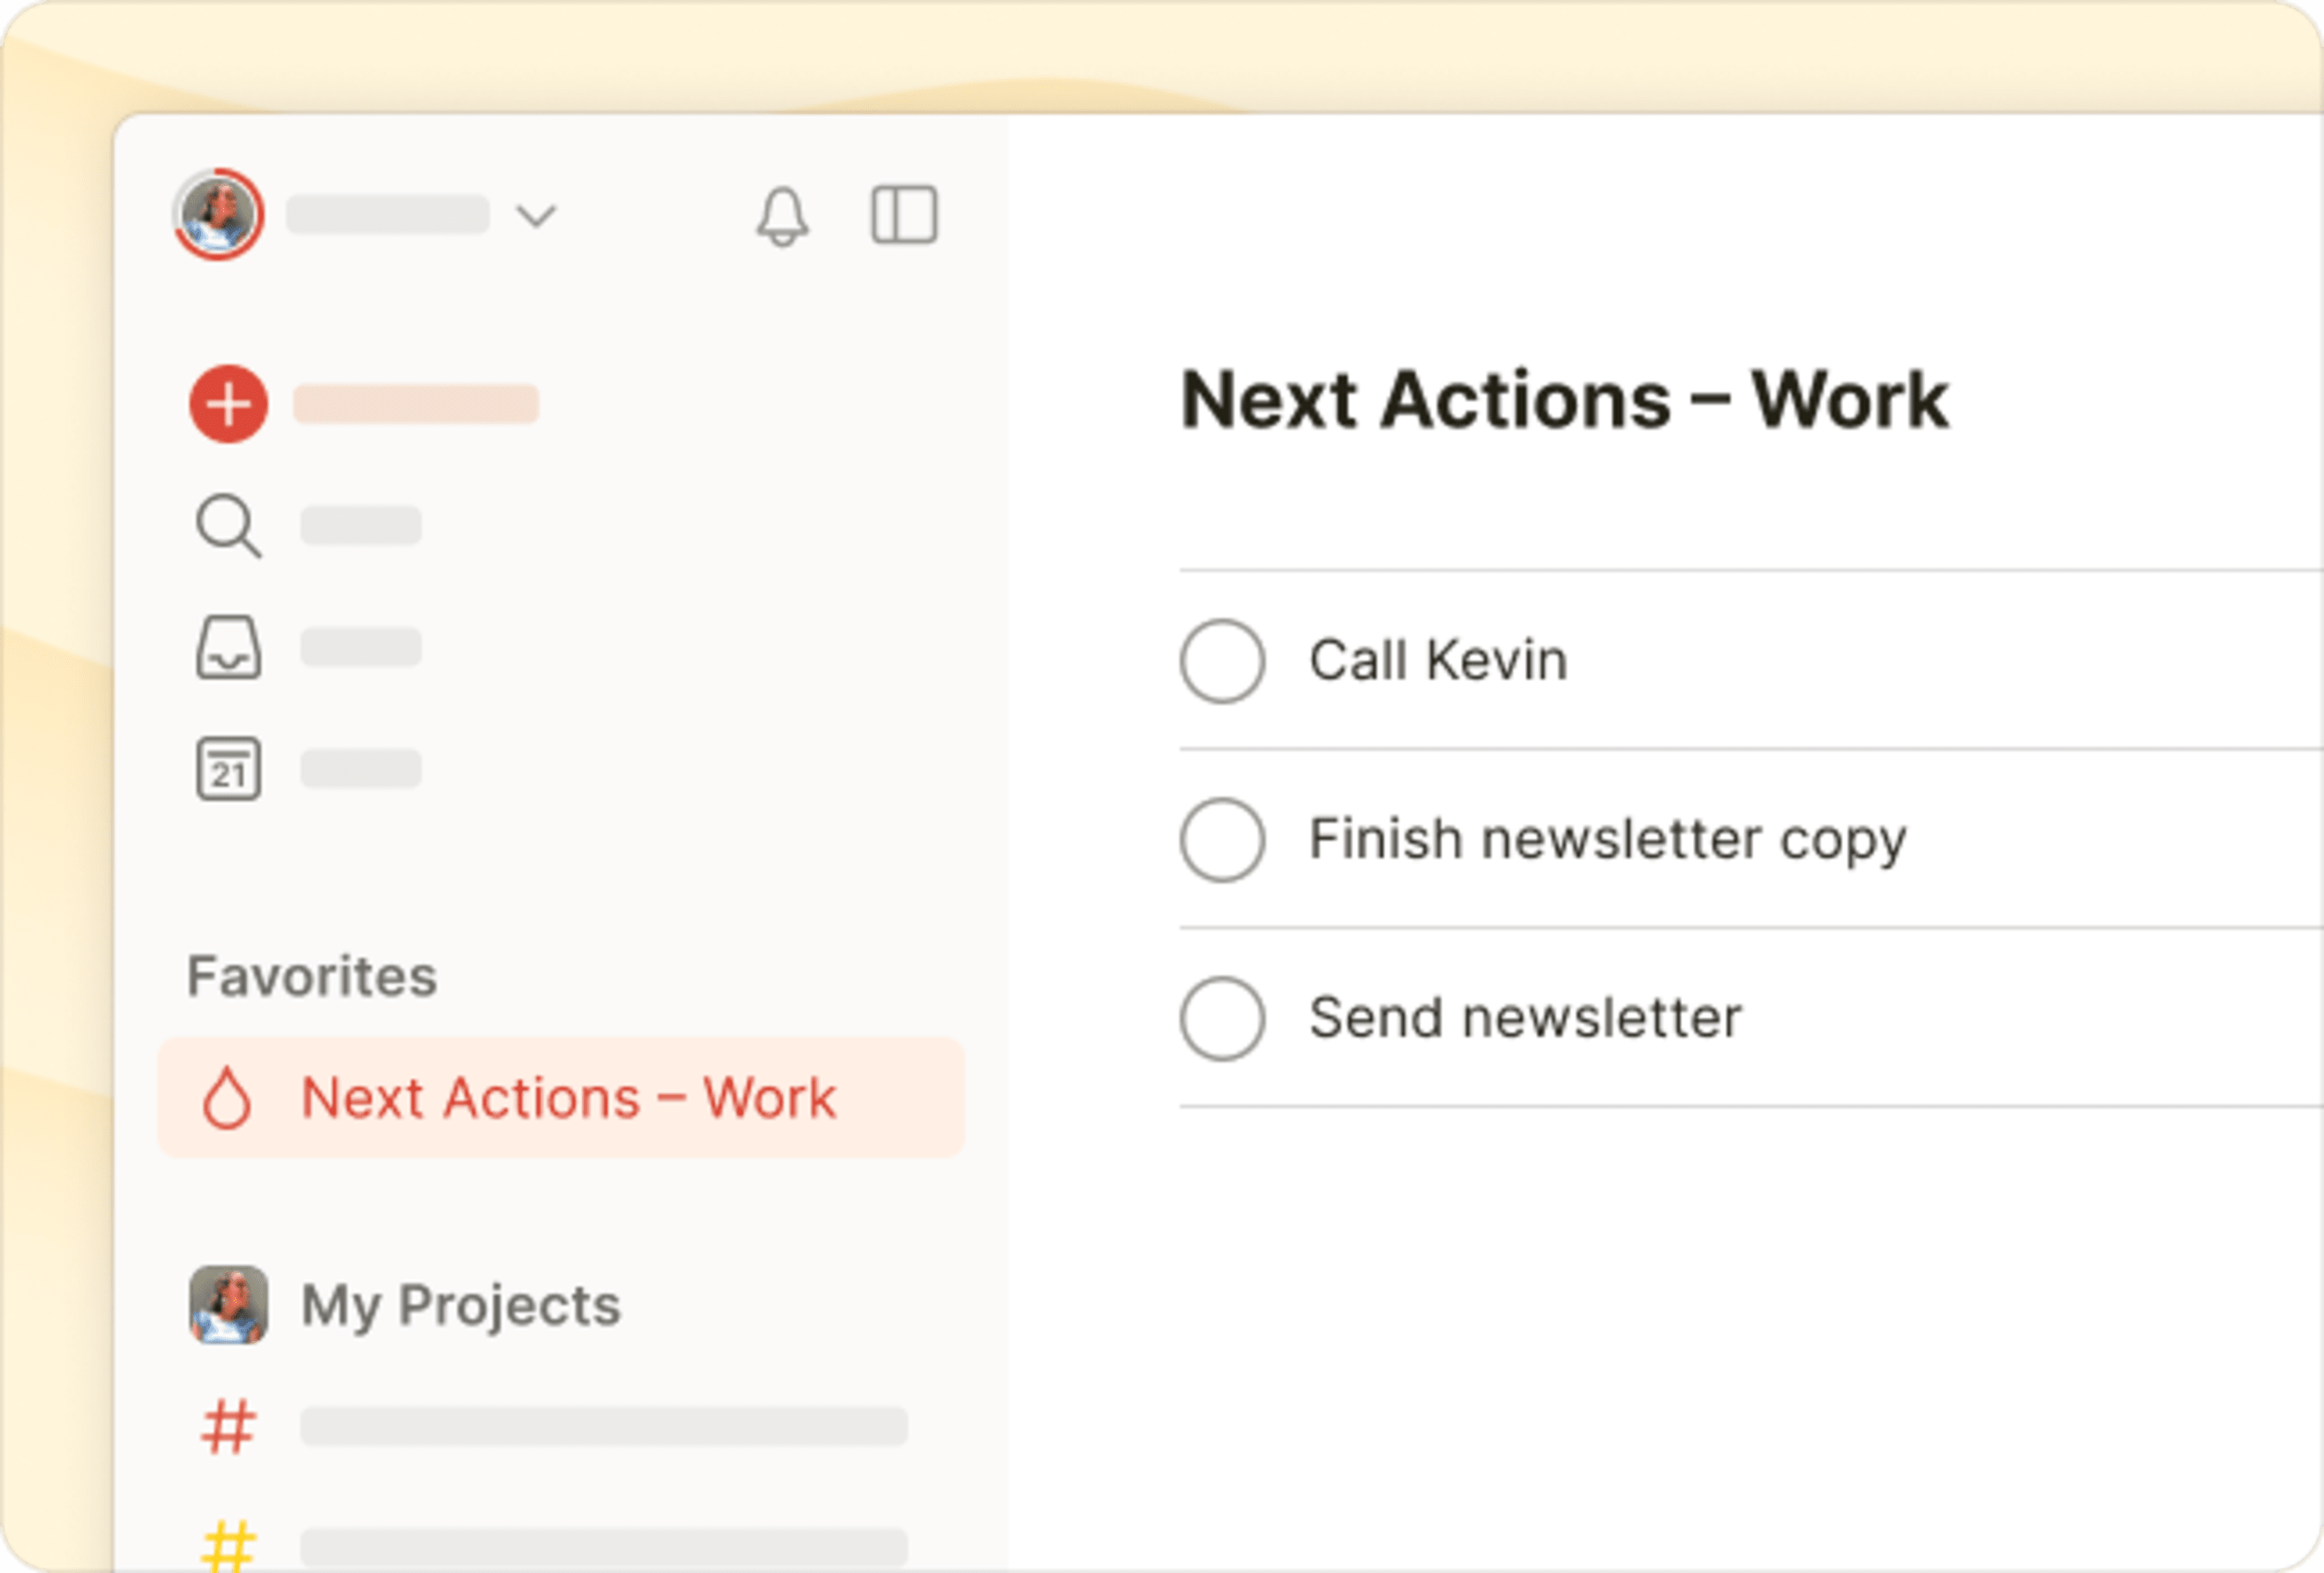Open the workspace switcher chevron
This screenshot has height=1573, width=2324.
(537, 215)
